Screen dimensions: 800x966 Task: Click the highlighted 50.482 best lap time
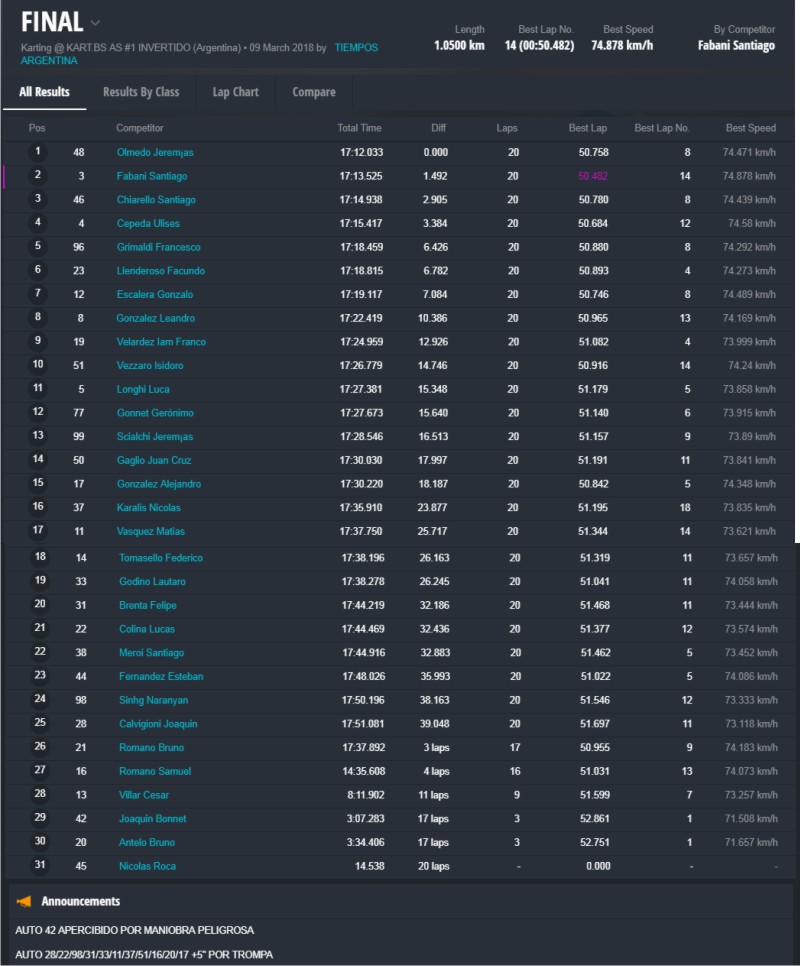[592, 176]
